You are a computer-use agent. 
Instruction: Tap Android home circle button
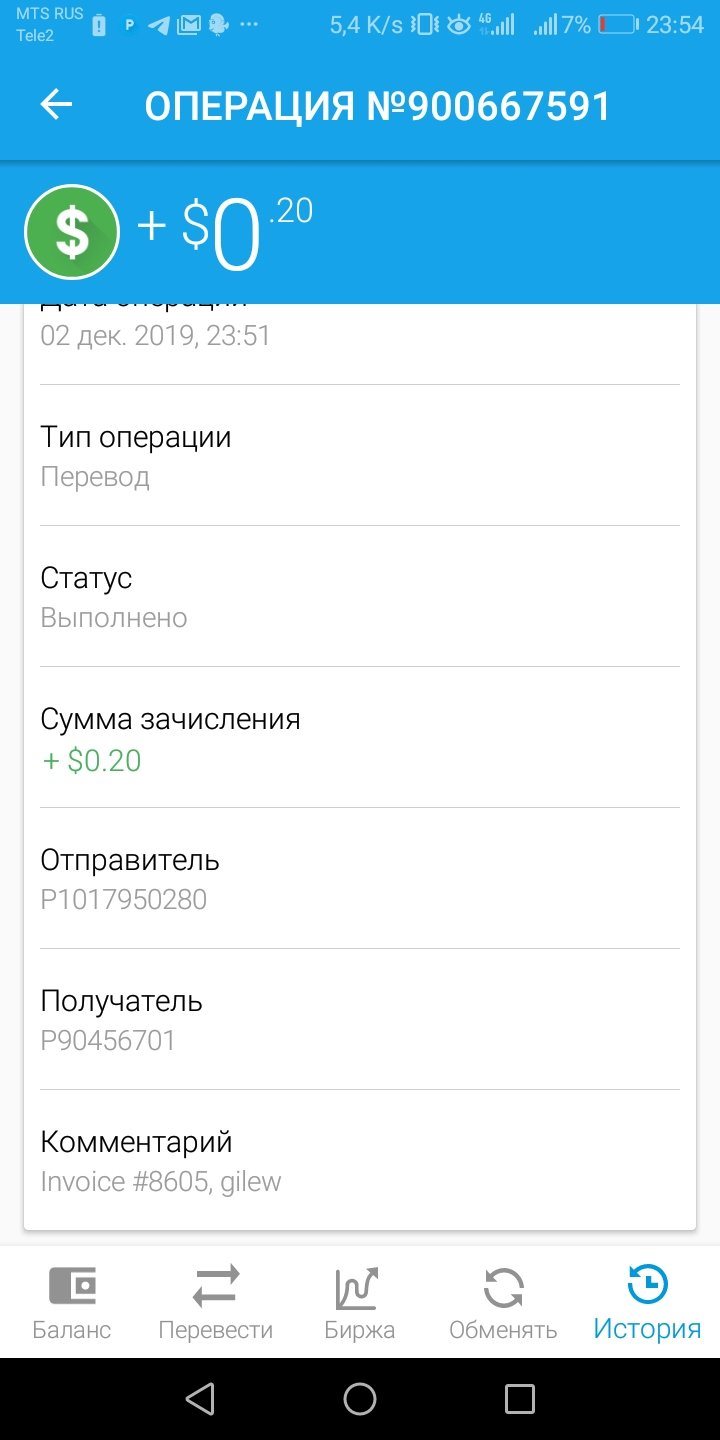[x=360, y=1399]
